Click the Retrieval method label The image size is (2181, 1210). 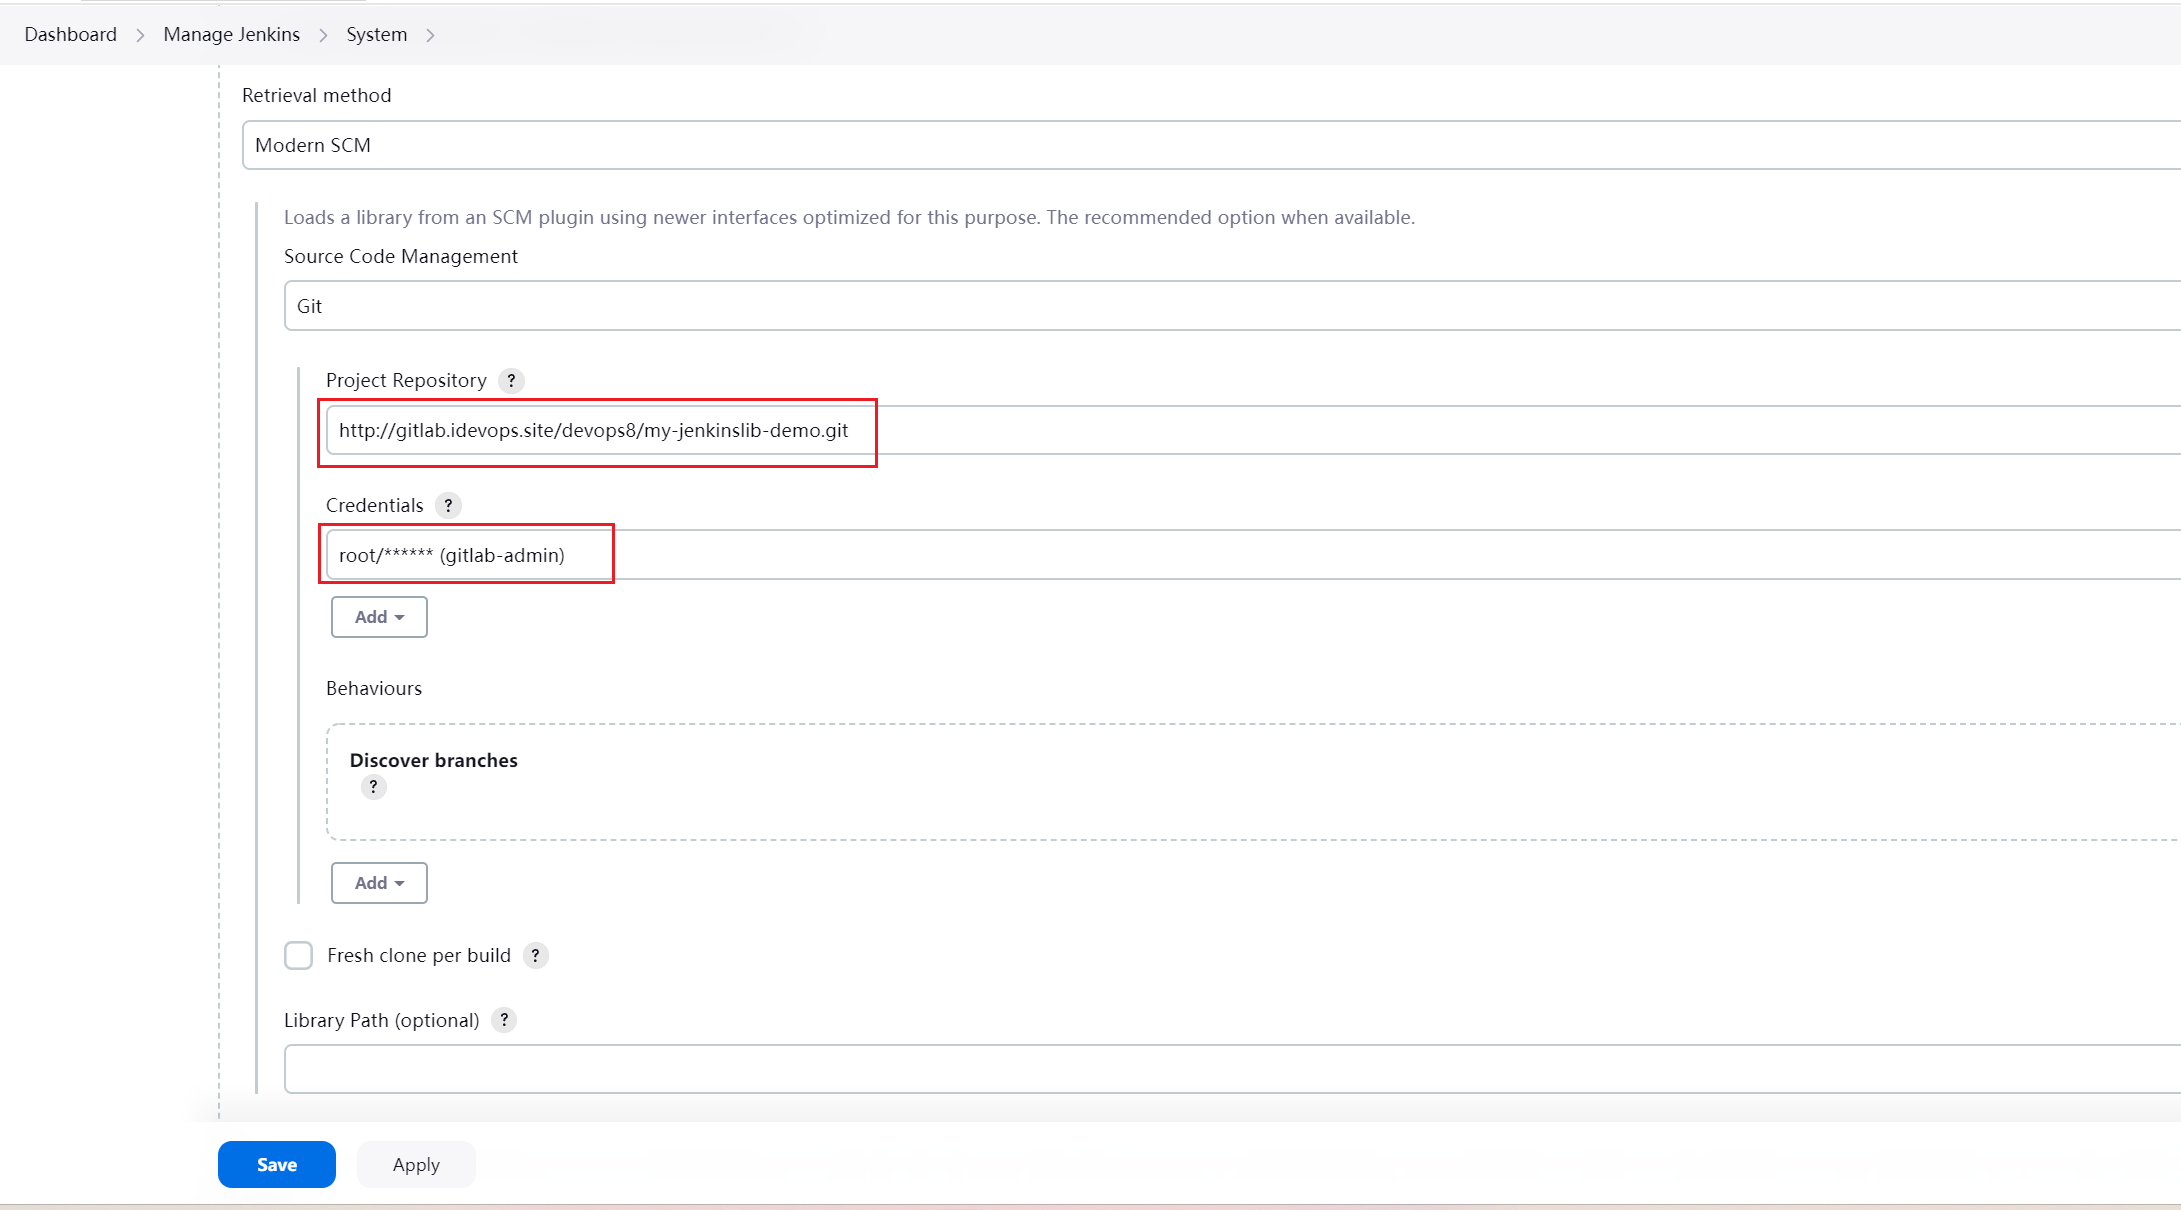point(317,96)
